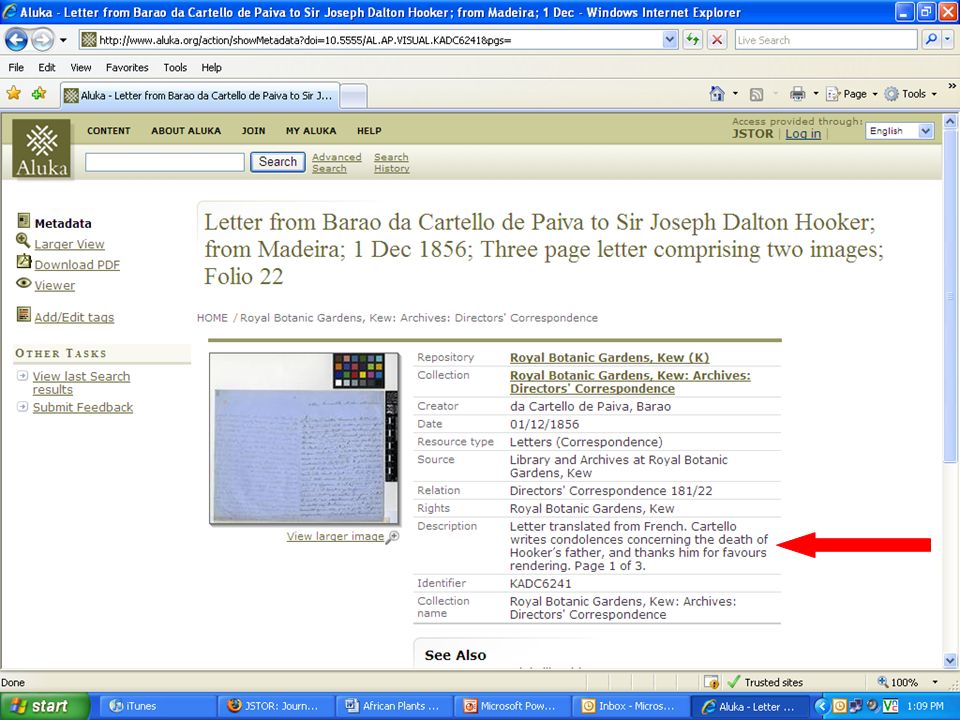Image resolution: width=960 pixels, height=720 pixels.
Task: Click the Refresh page icon
Action: [693, 40]
